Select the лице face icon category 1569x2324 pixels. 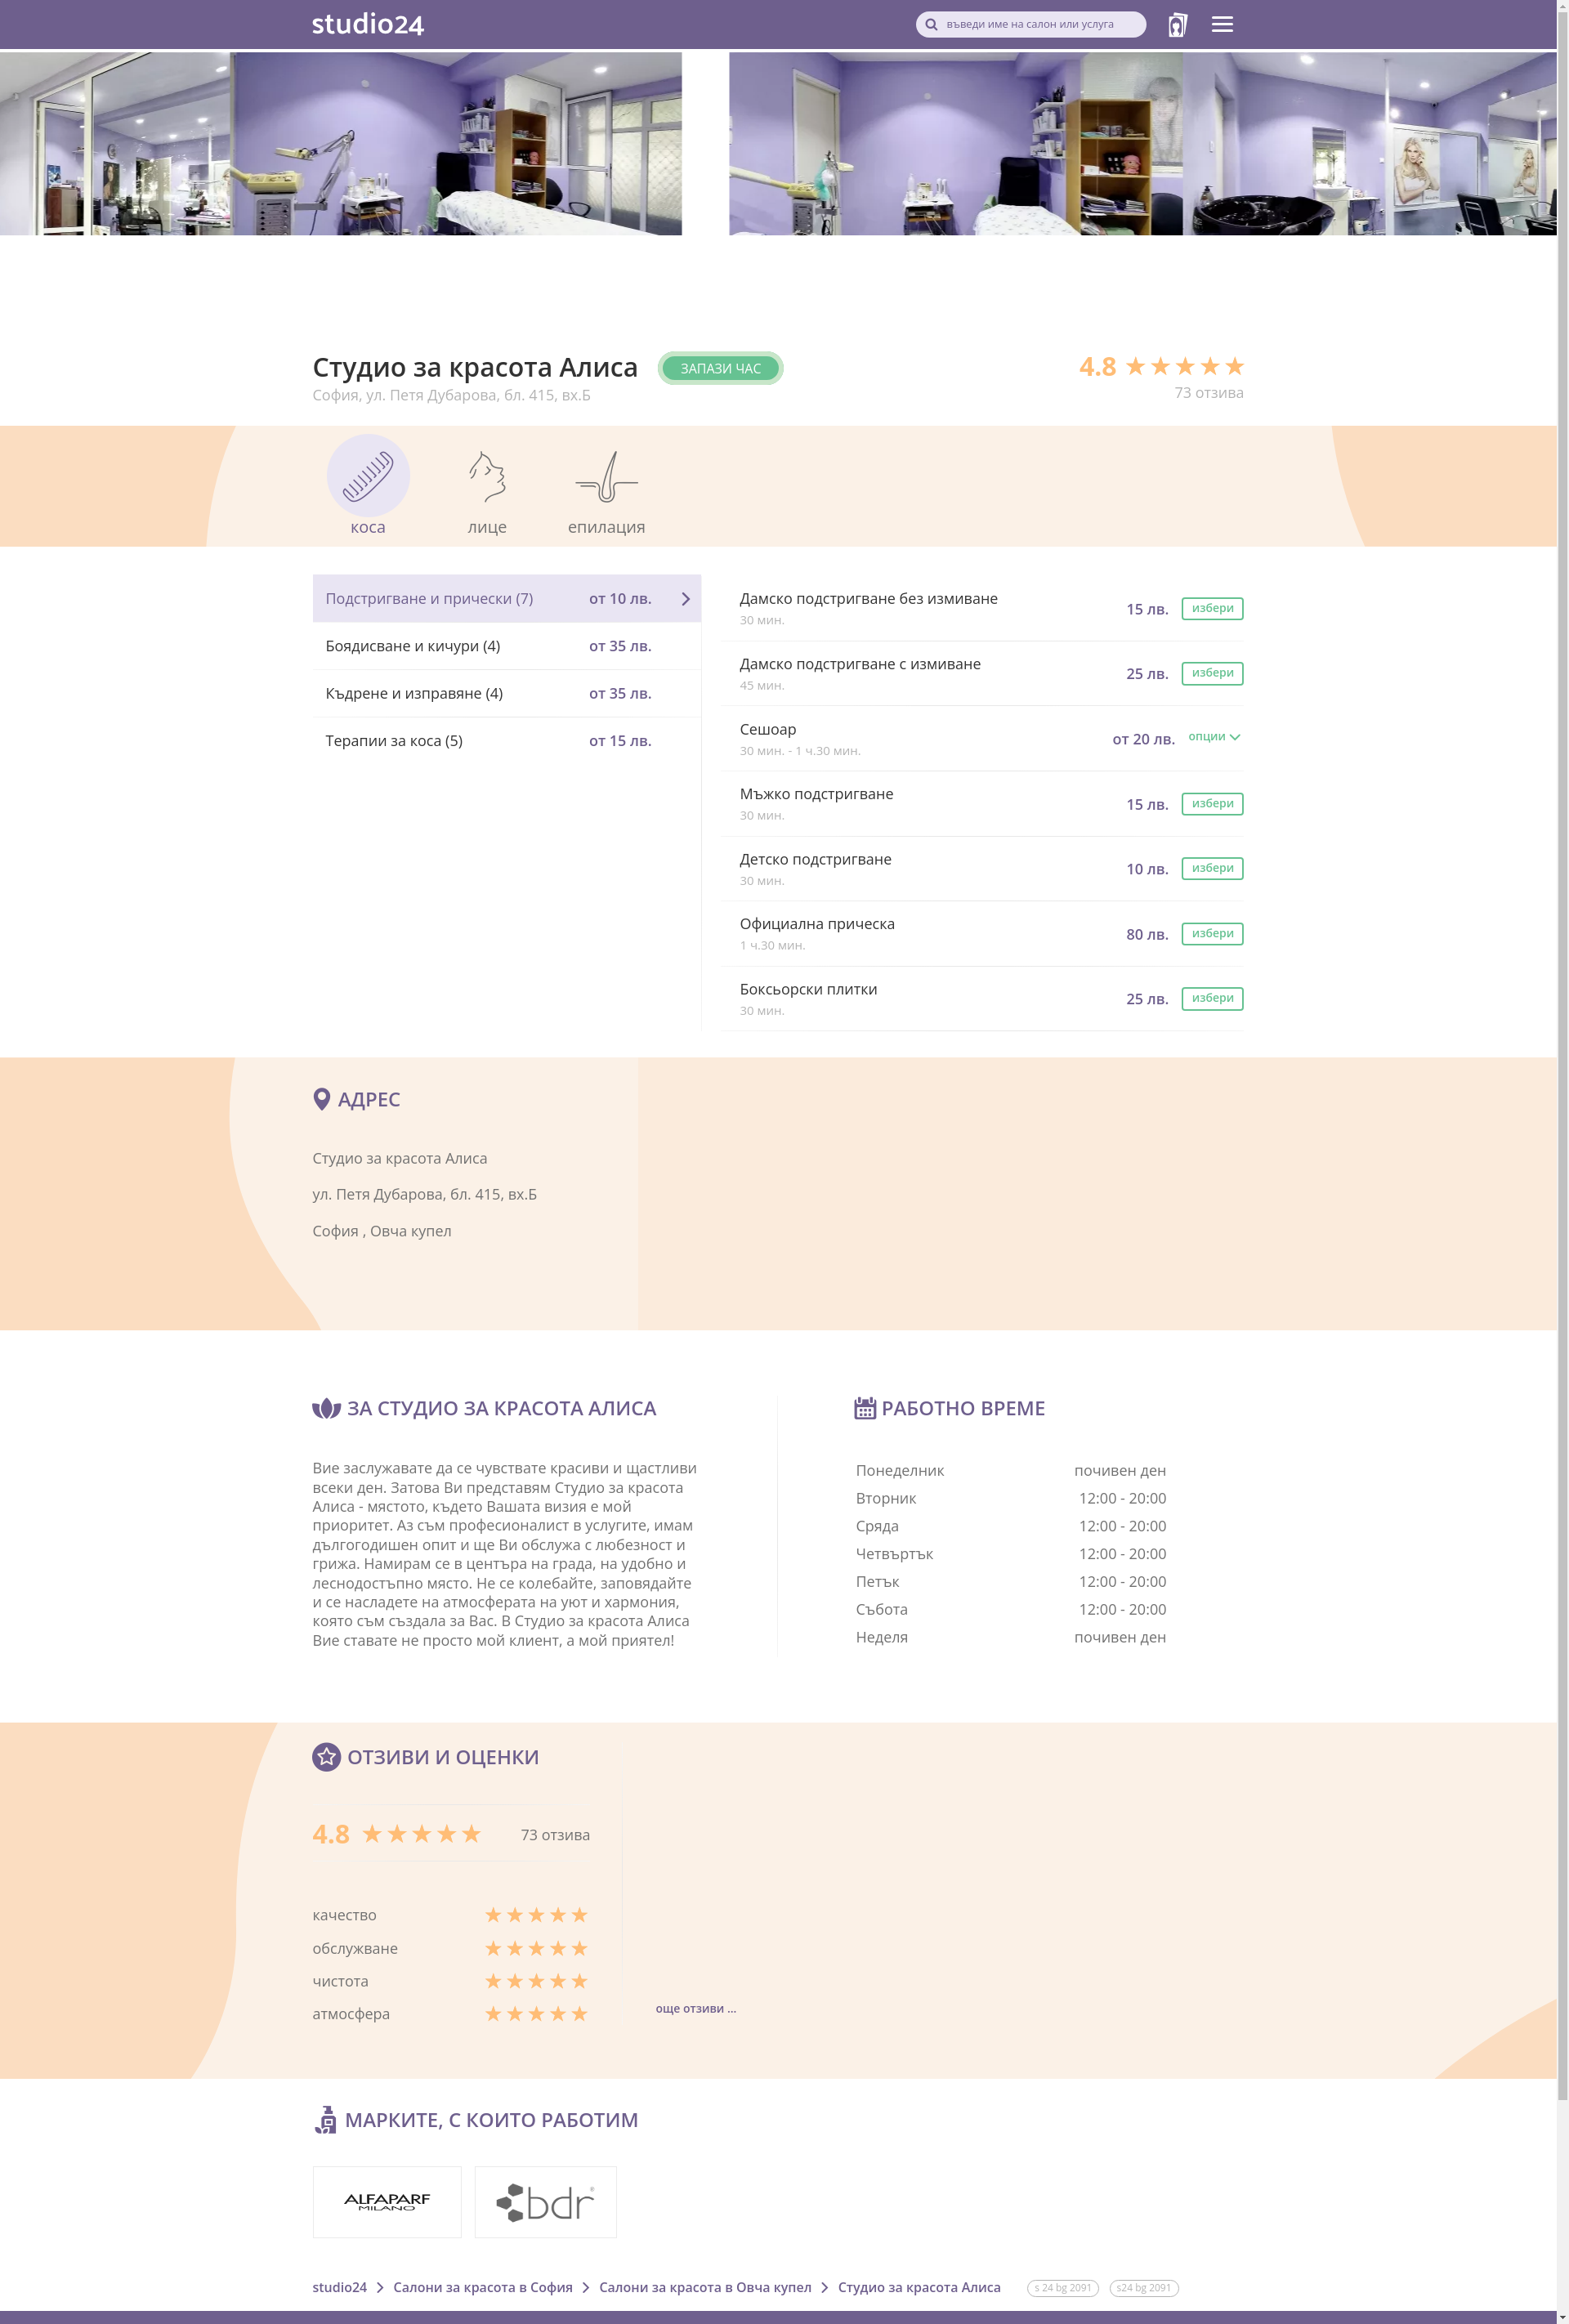(487, 477)
